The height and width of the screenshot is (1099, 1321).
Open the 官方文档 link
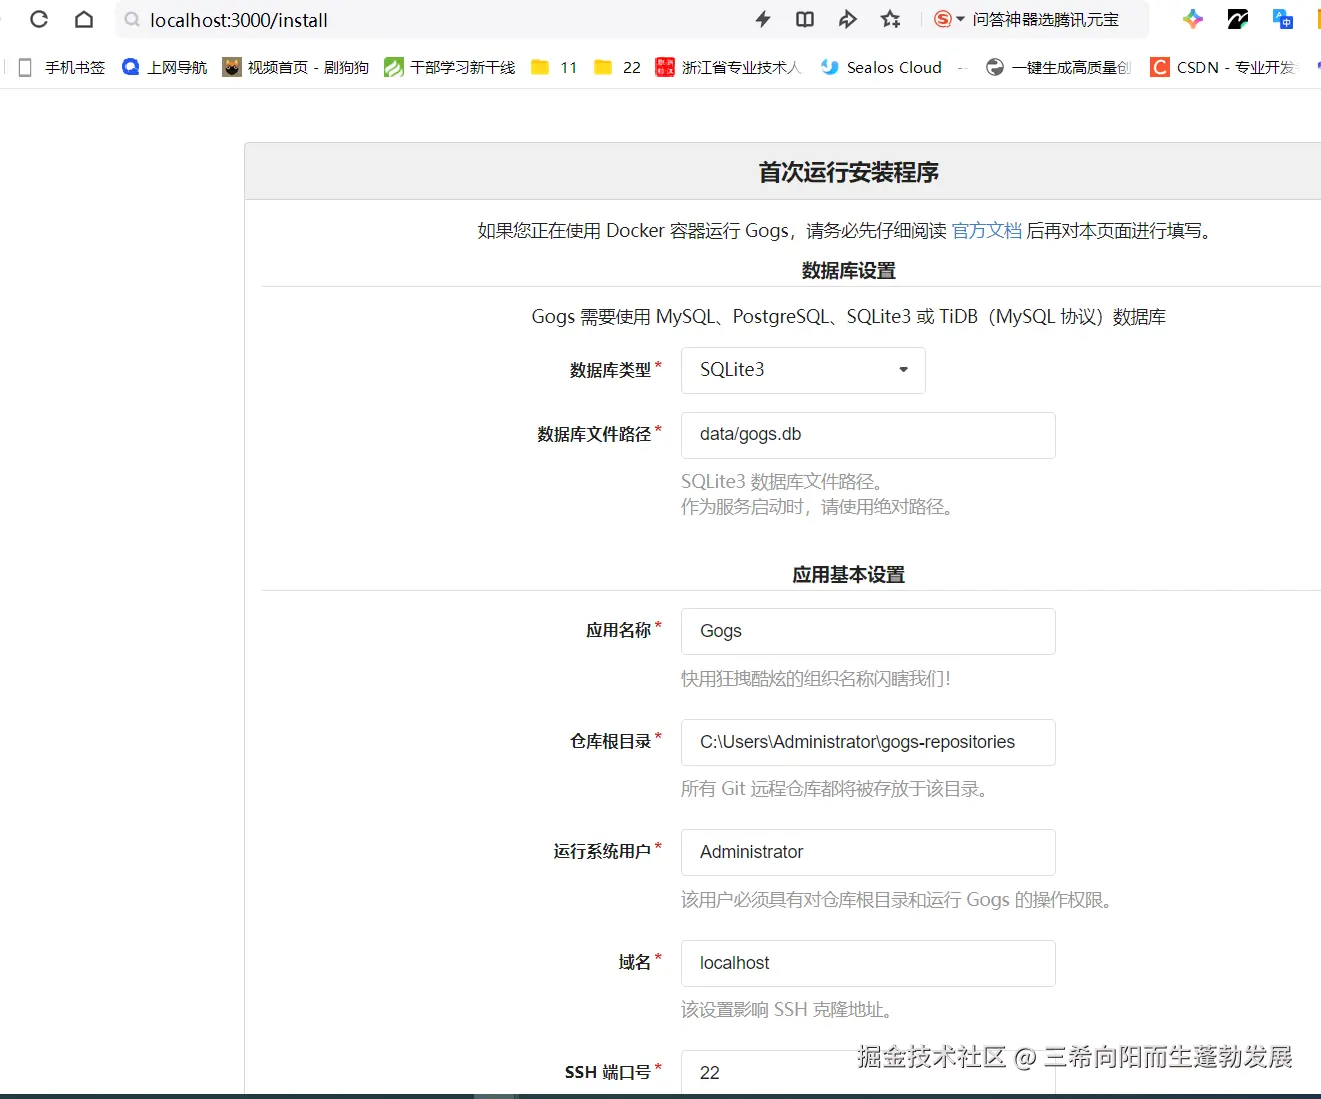click(986, 231)
